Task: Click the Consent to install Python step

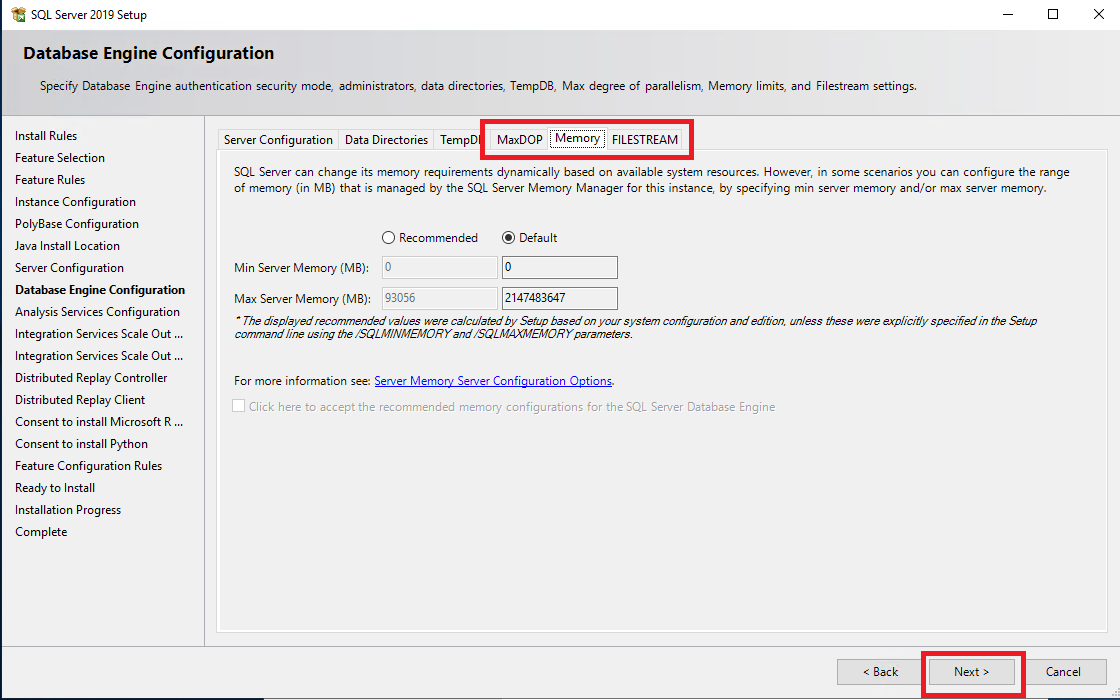Action: tap(81, 444)
